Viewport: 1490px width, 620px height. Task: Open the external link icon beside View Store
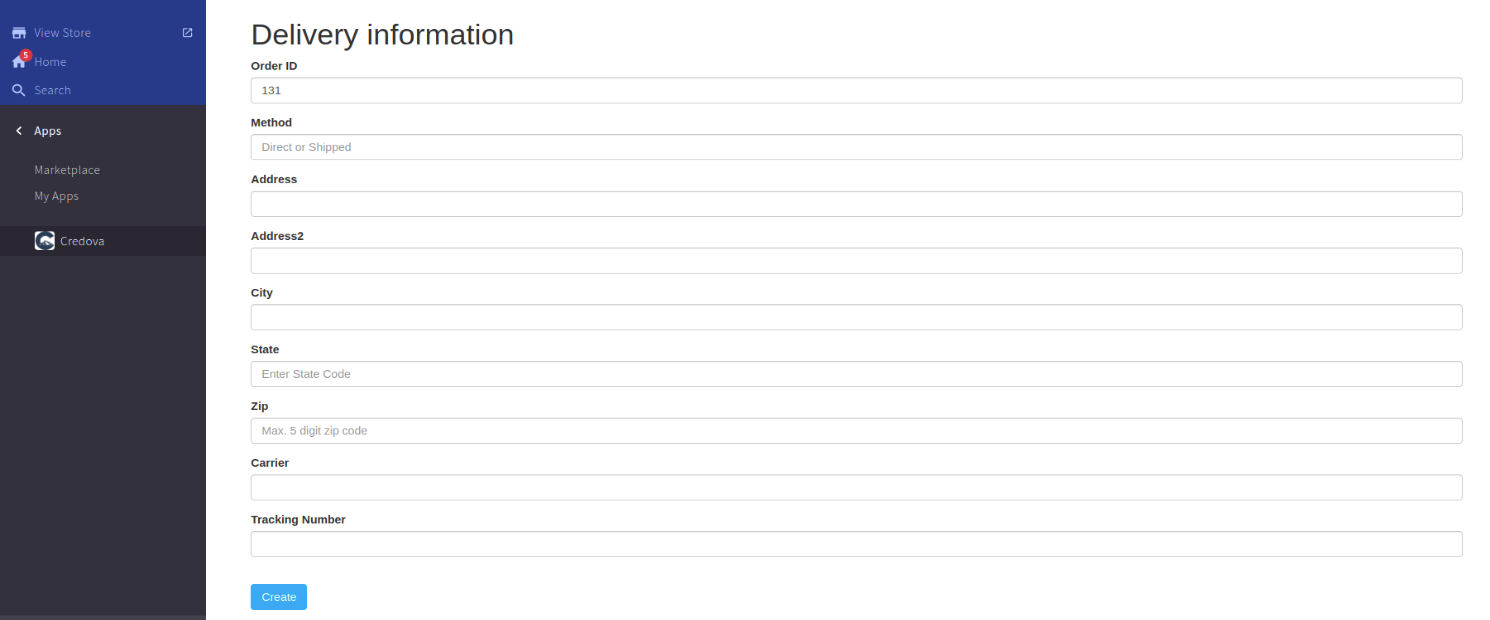tap(187, 33)
